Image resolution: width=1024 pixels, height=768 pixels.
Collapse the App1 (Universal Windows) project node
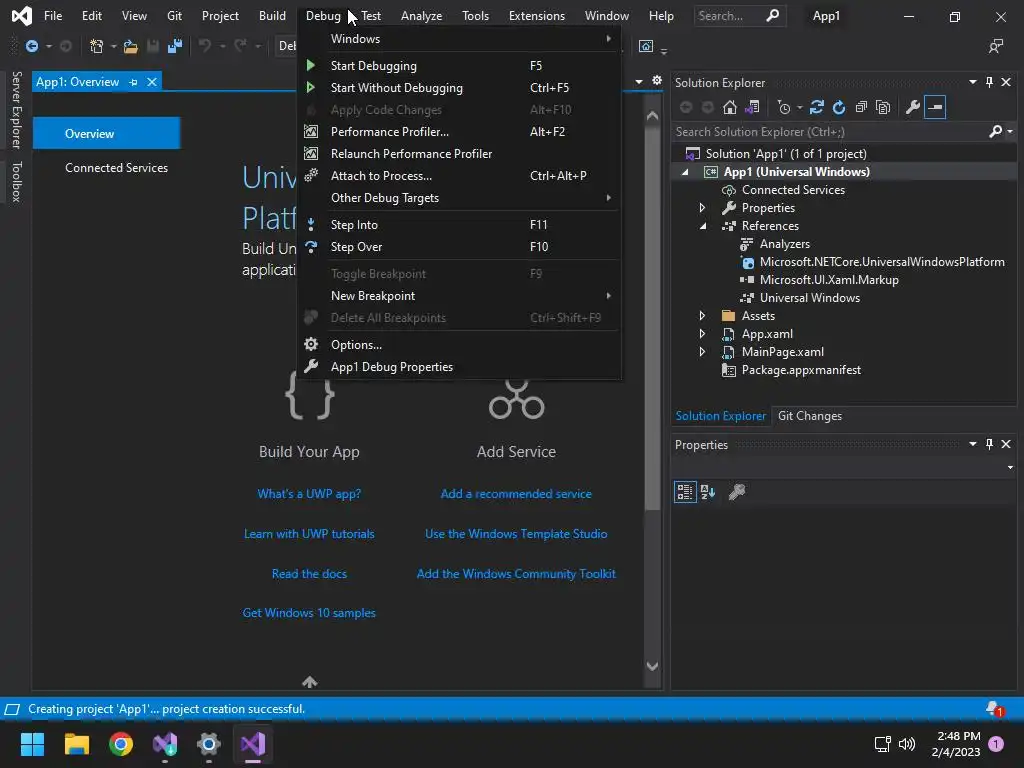(685, 172)
